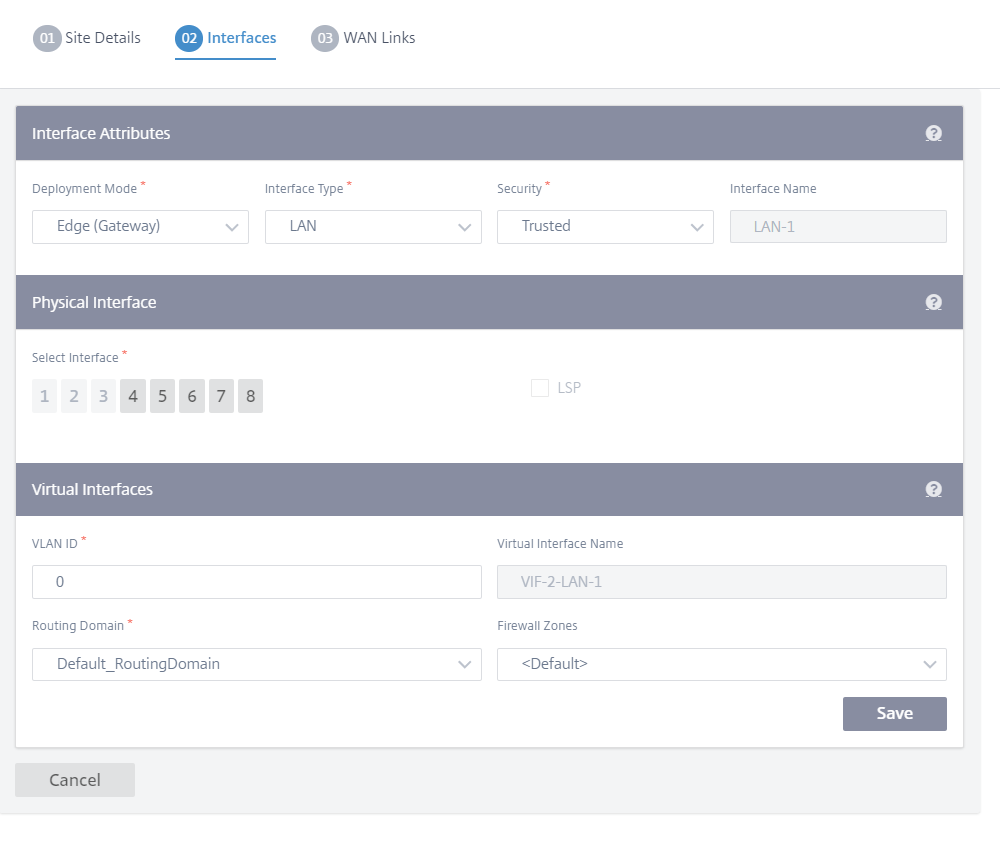Select physical interface 1
Screen dimensions: 1000x841
[45, 396]
